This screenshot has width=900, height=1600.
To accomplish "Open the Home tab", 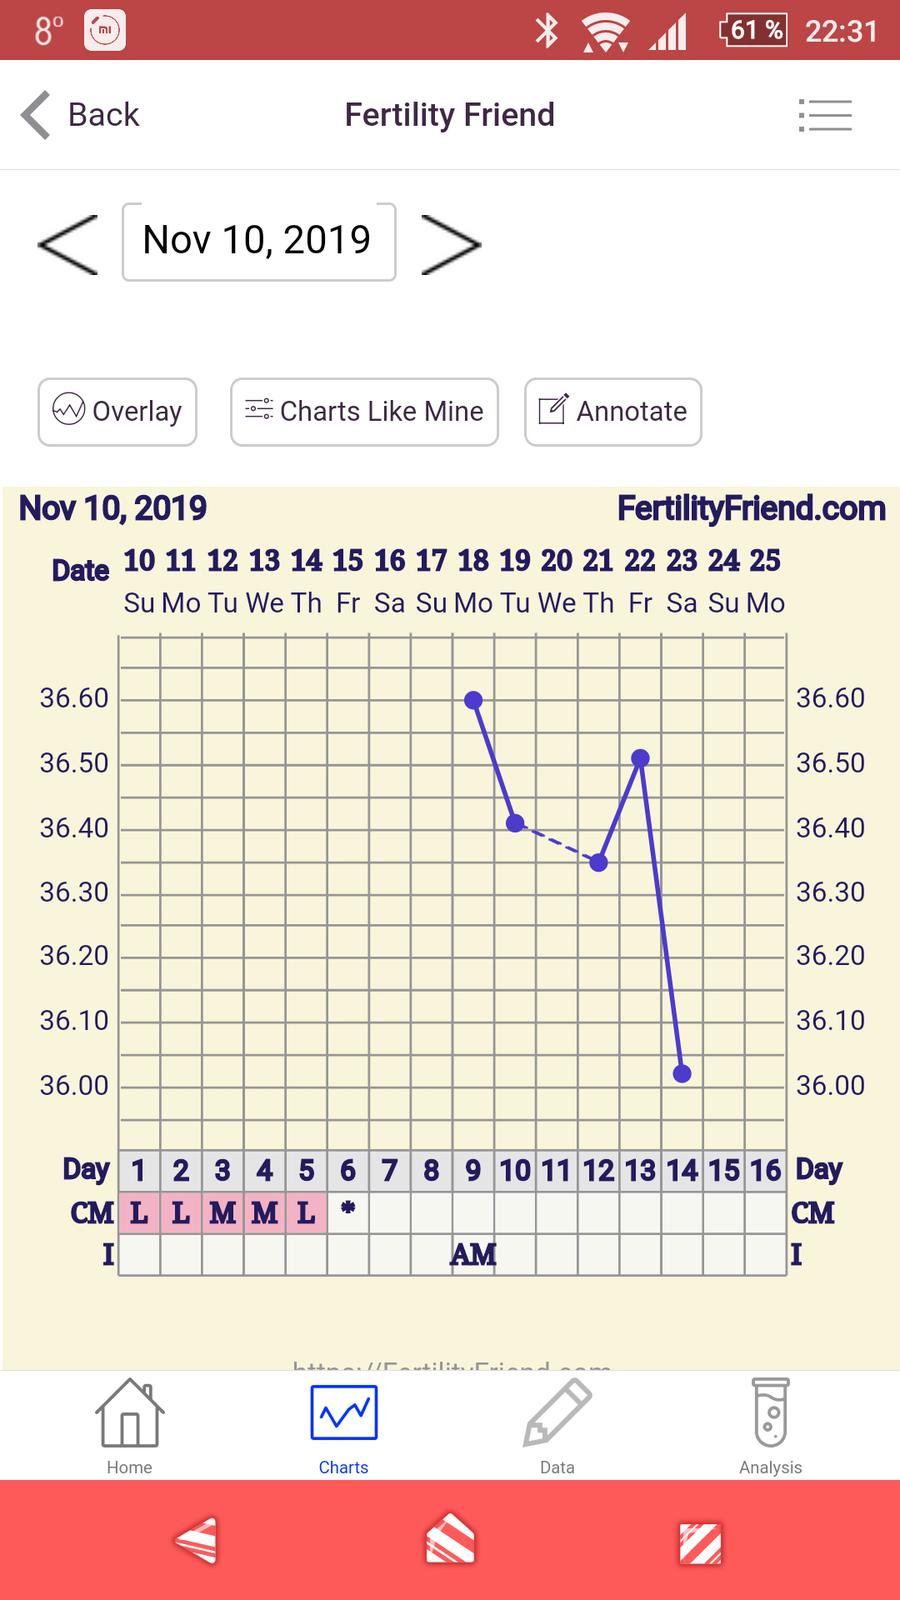I will (129, 1425).
